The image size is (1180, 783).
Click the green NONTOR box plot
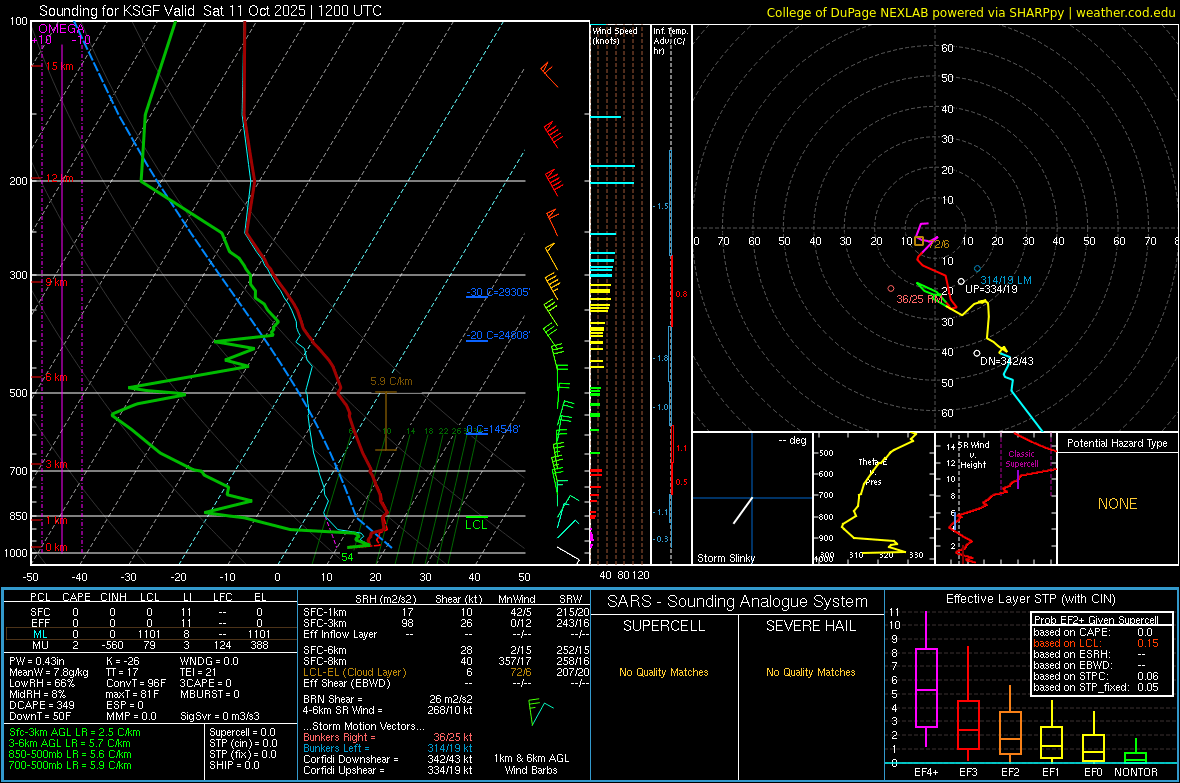coord(1136,752)
